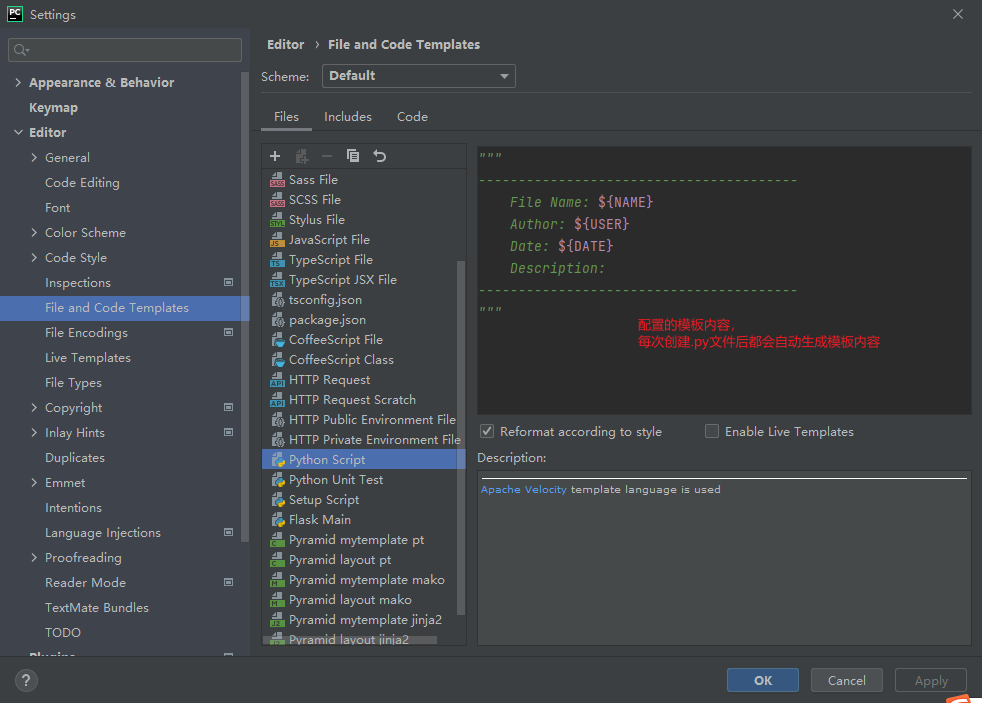Click the SCSS File template icon
Screen dimensions: 982x703
coord(277,200)
